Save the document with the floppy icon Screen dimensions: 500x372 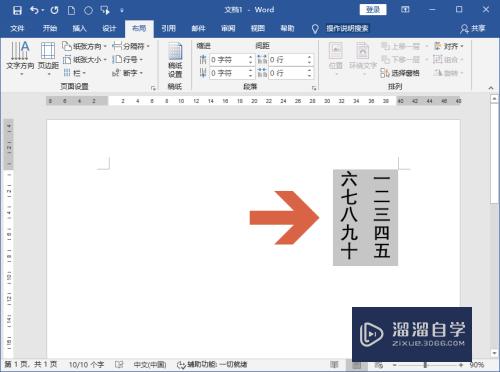click(17, 10)
